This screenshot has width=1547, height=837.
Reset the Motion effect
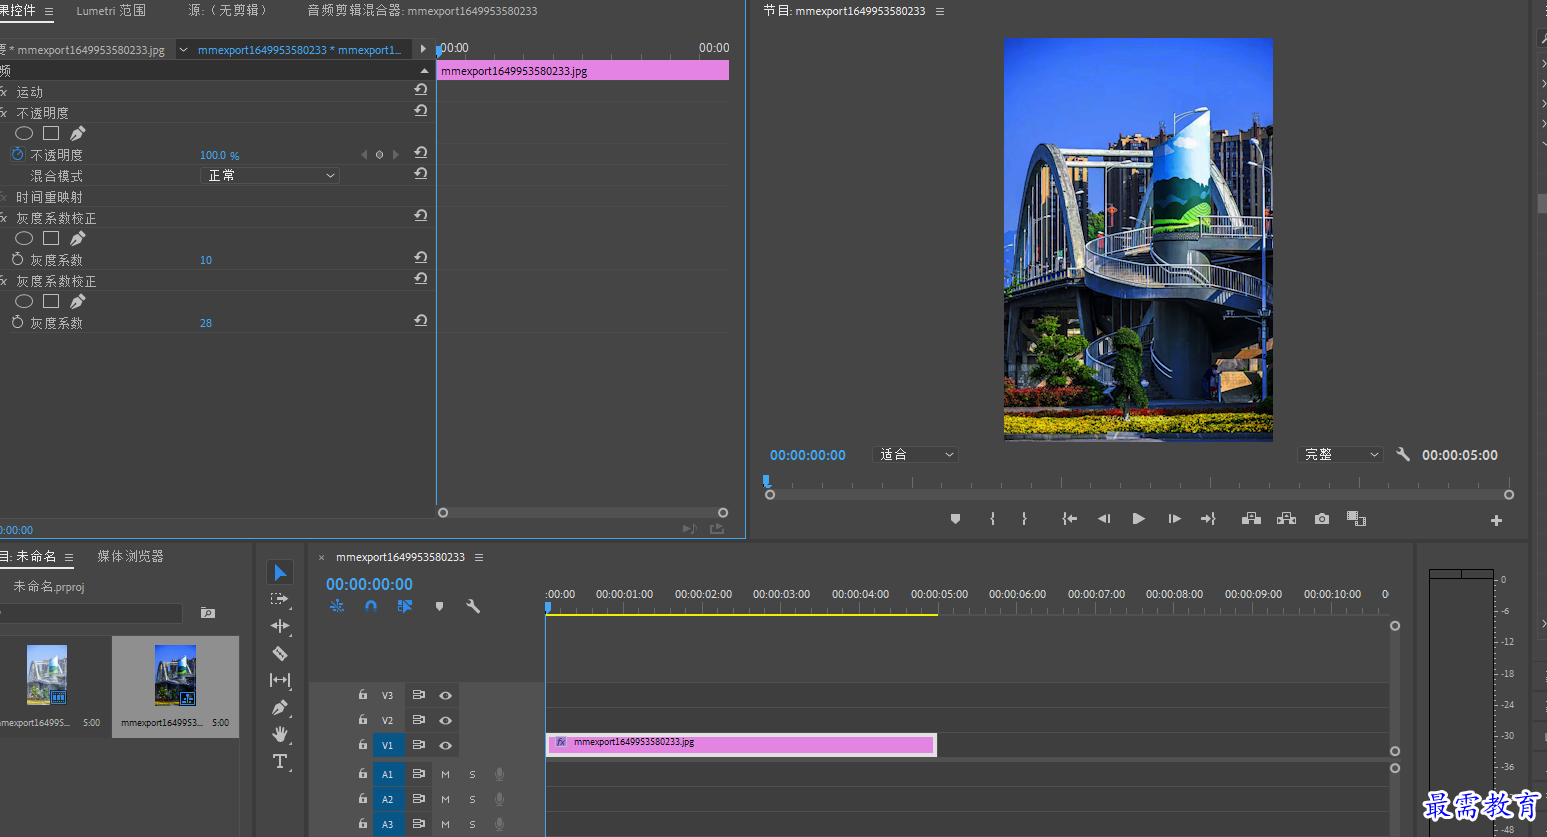pyautogui.click(x=421, y=90)
